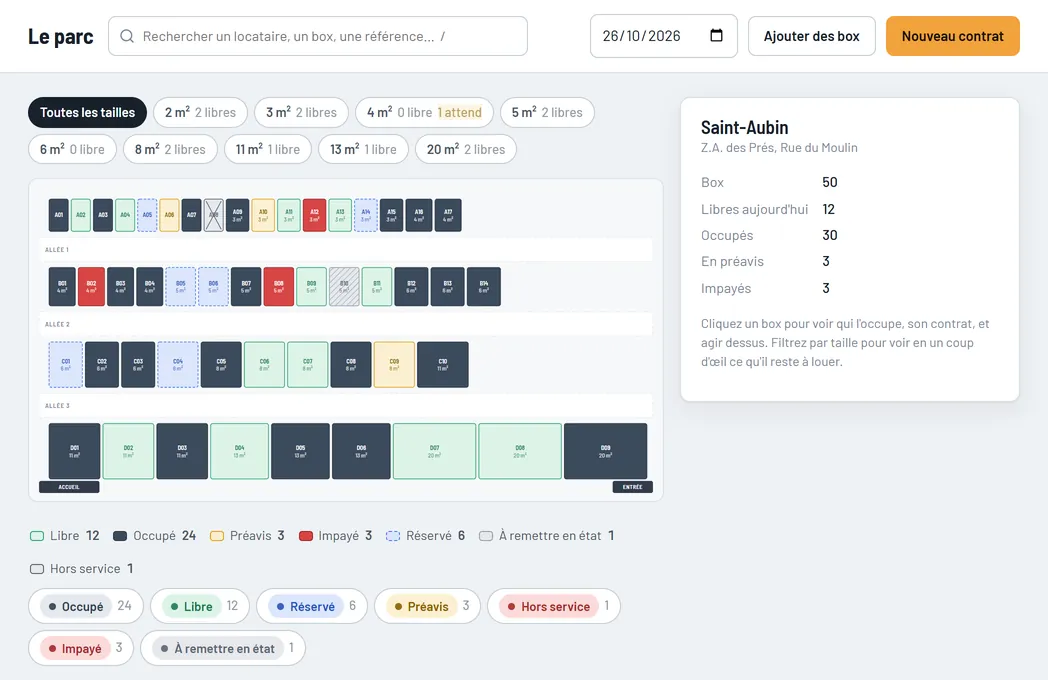The image size is (1048, 680).
Task: Select free box A02
Action: [81, 215]
